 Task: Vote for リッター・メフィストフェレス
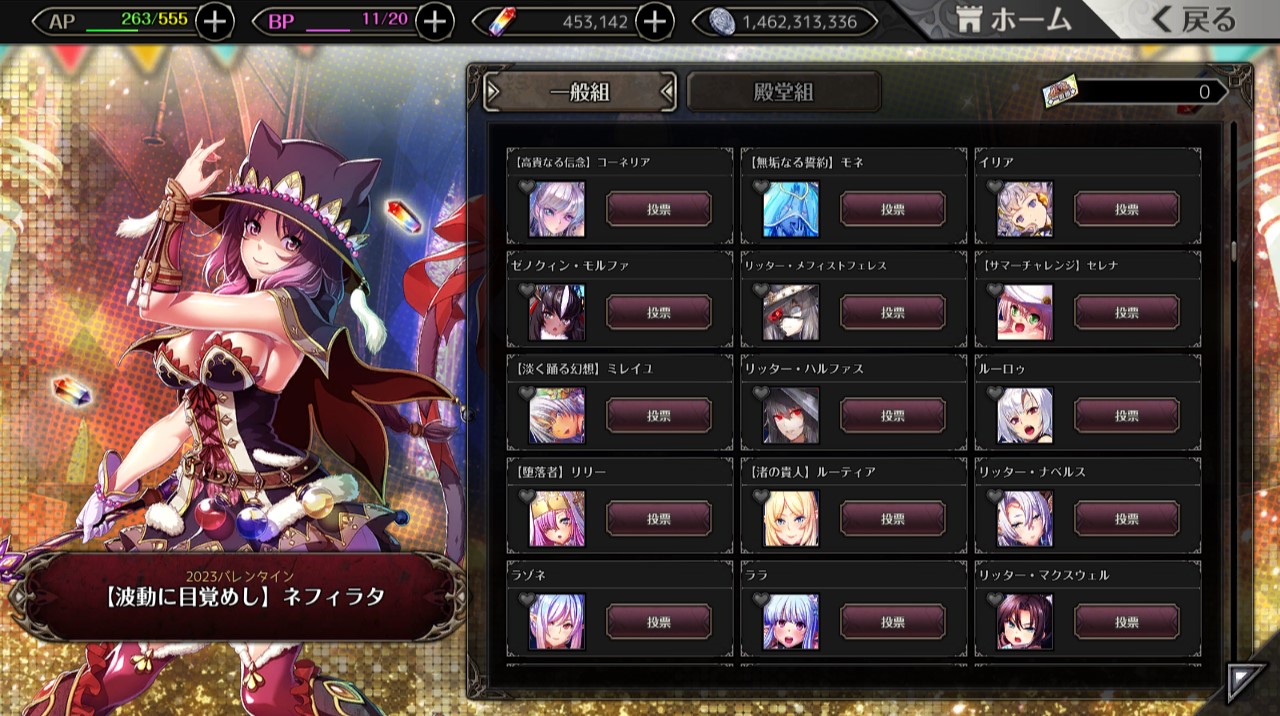[x=893, y=313]
